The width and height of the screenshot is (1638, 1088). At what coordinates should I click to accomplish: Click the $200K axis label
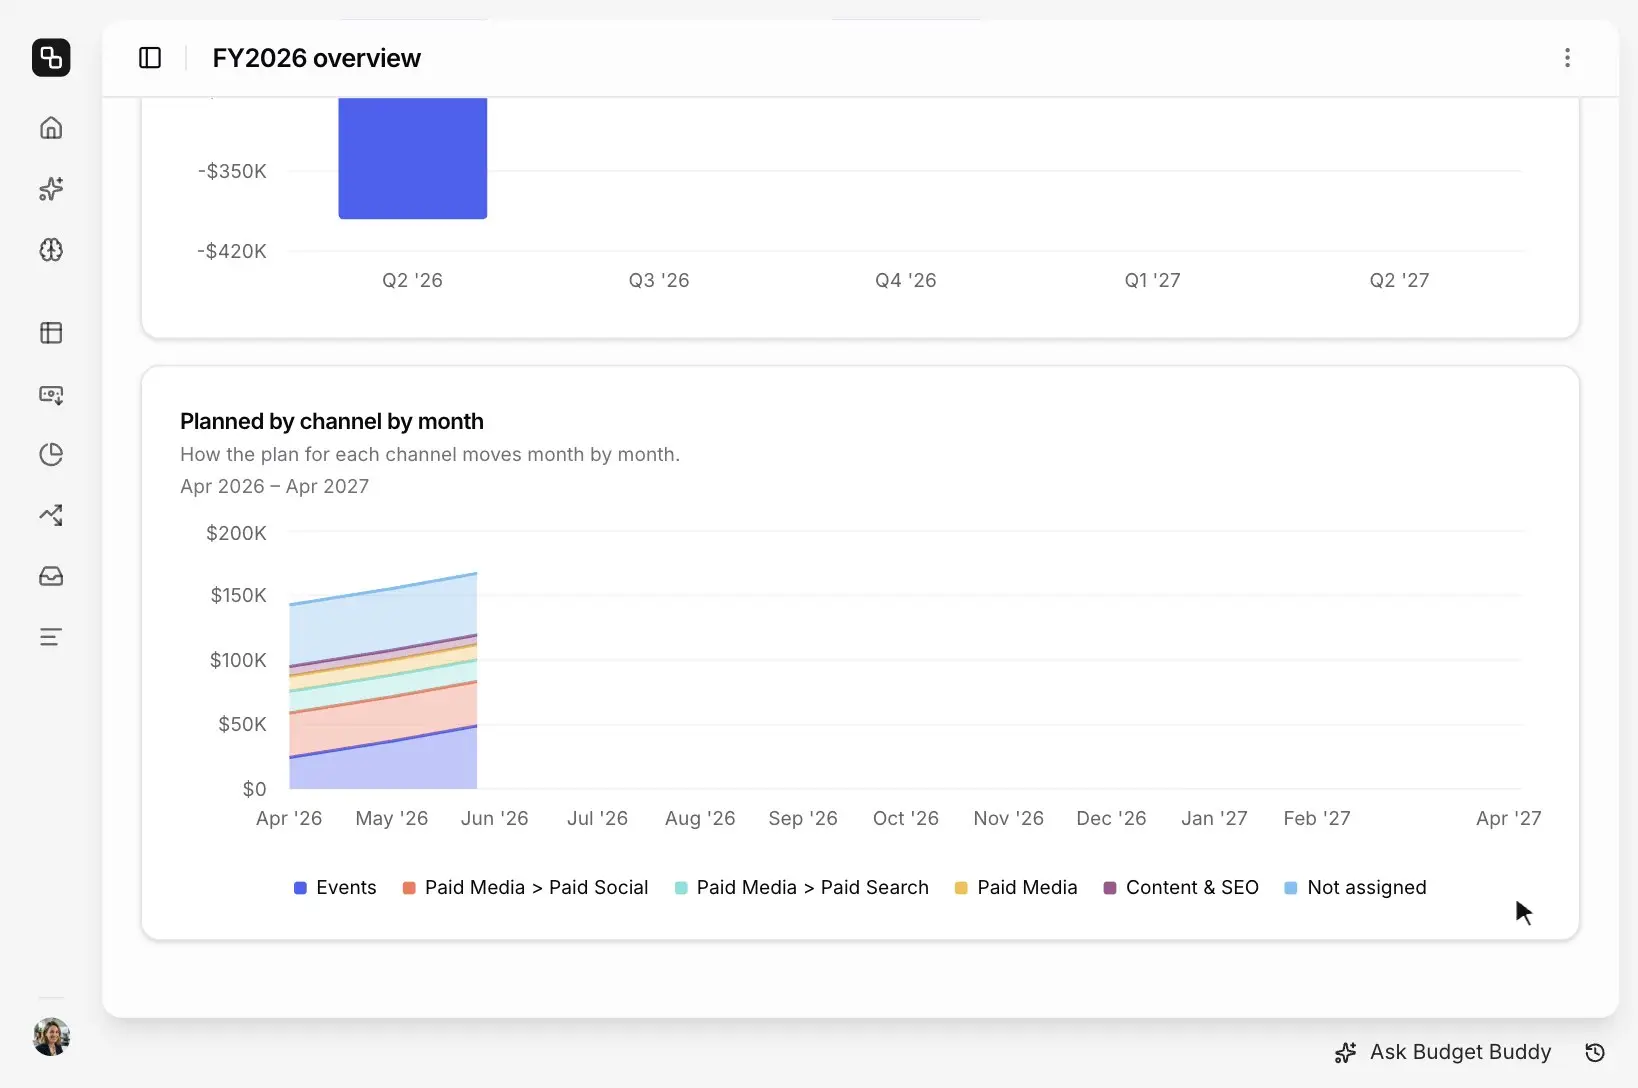tap(237, 533)
